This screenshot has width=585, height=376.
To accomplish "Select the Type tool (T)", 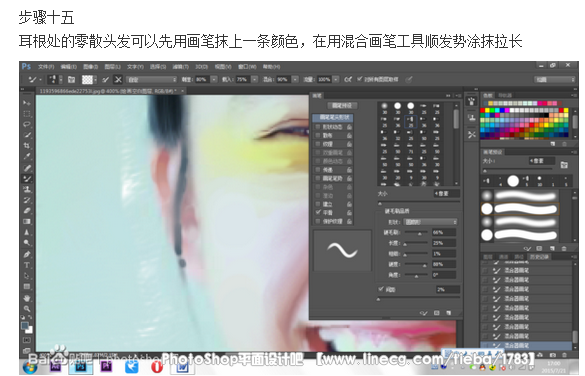I will (27, 265).
